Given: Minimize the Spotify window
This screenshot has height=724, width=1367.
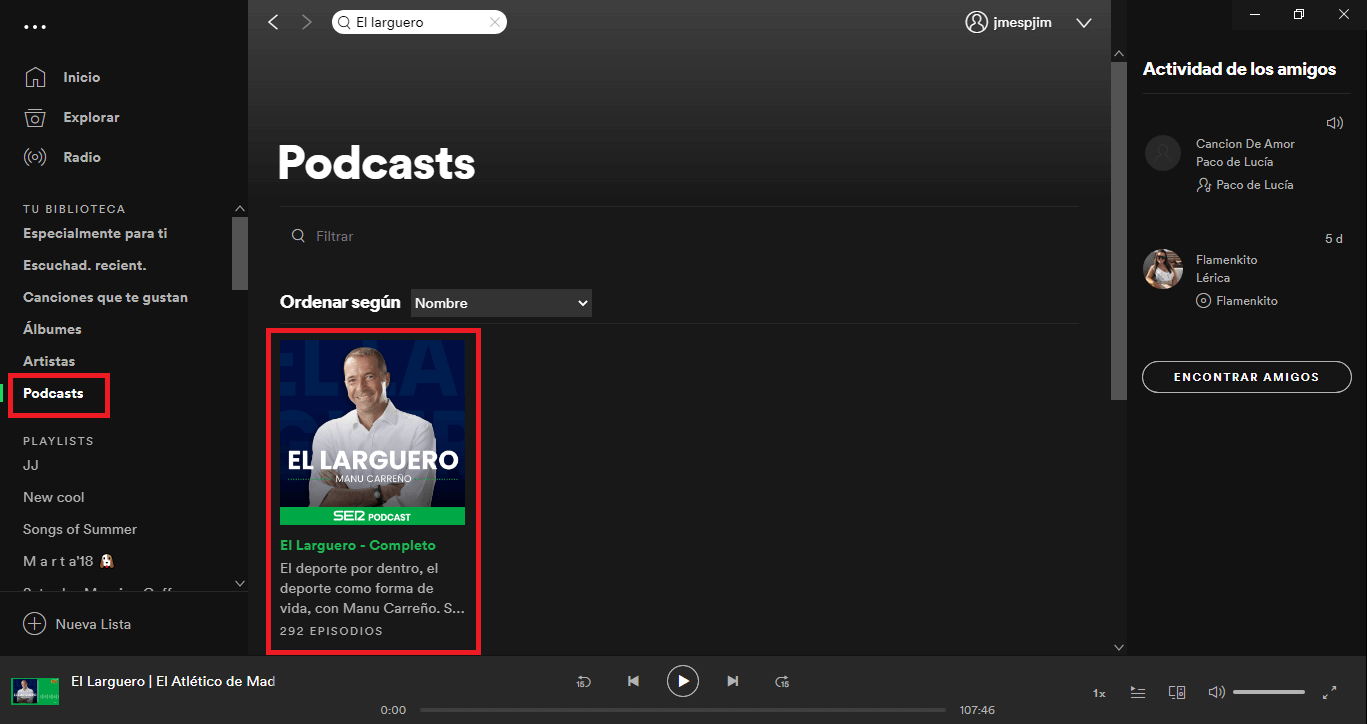Looking at the screenshot, I should click(x=1253, y=14).
